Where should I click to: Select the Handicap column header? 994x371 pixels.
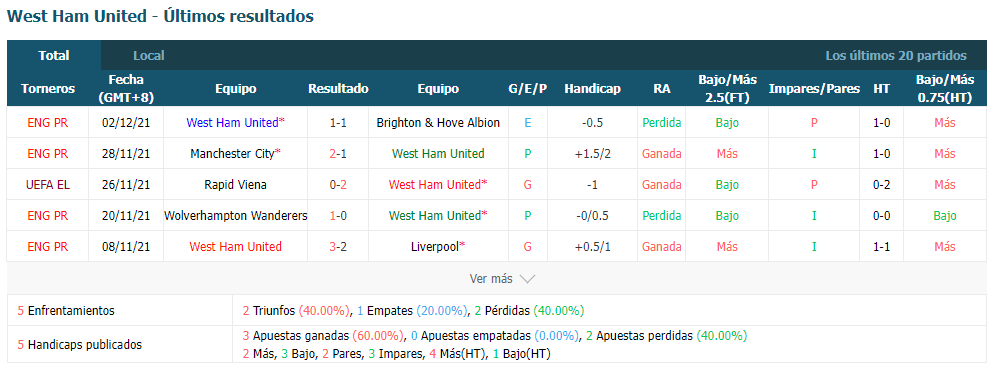pyautogui.click(x=592, y=89)
